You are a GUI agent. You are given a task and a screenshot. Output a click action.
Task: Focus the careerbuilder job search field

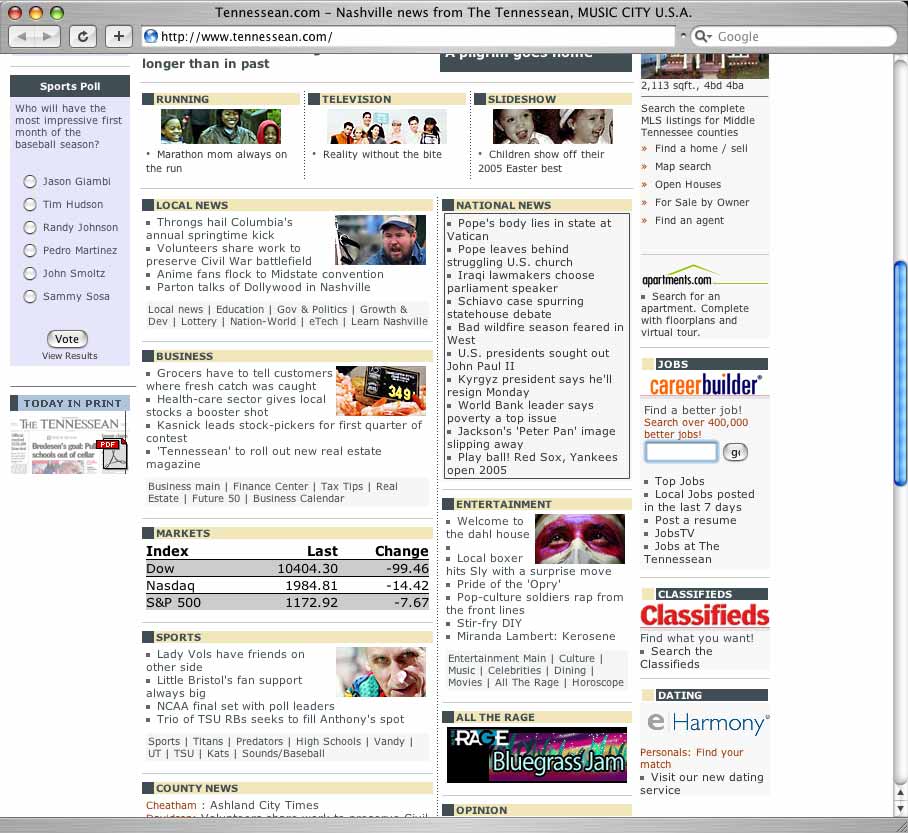click(682, 452)
